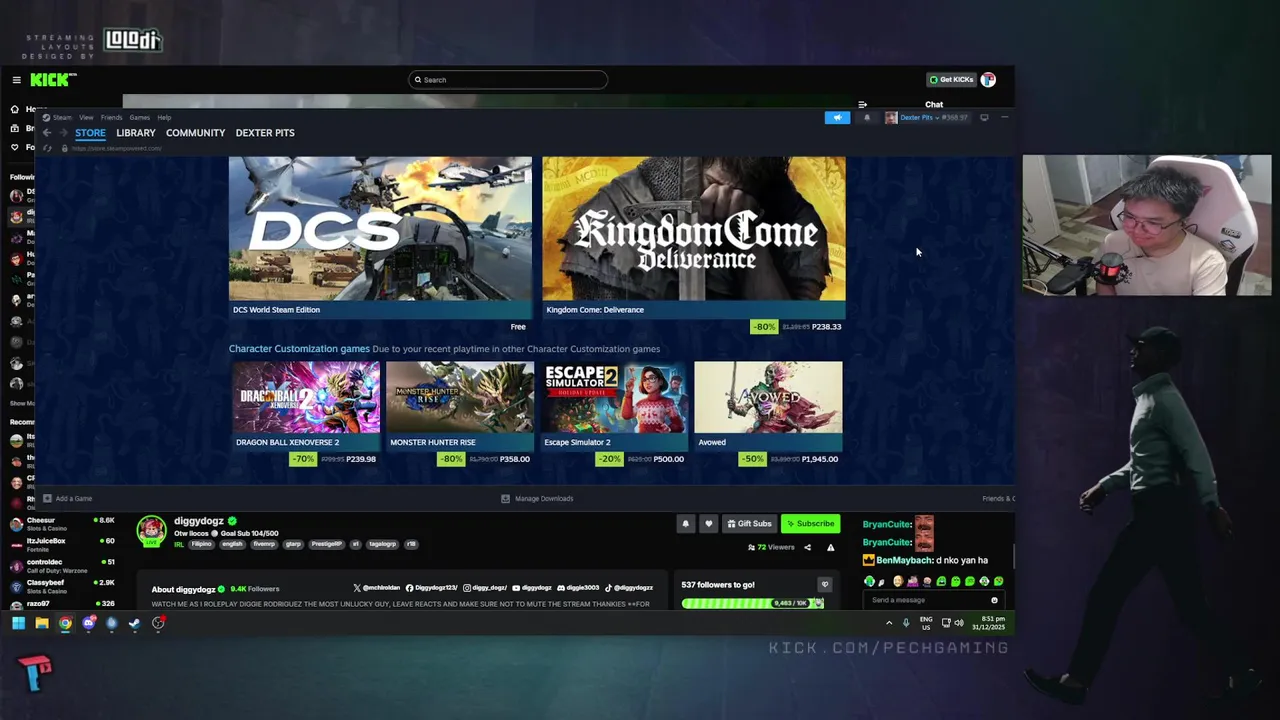
Task: Click the IRL category link
Action: point(179,544)
